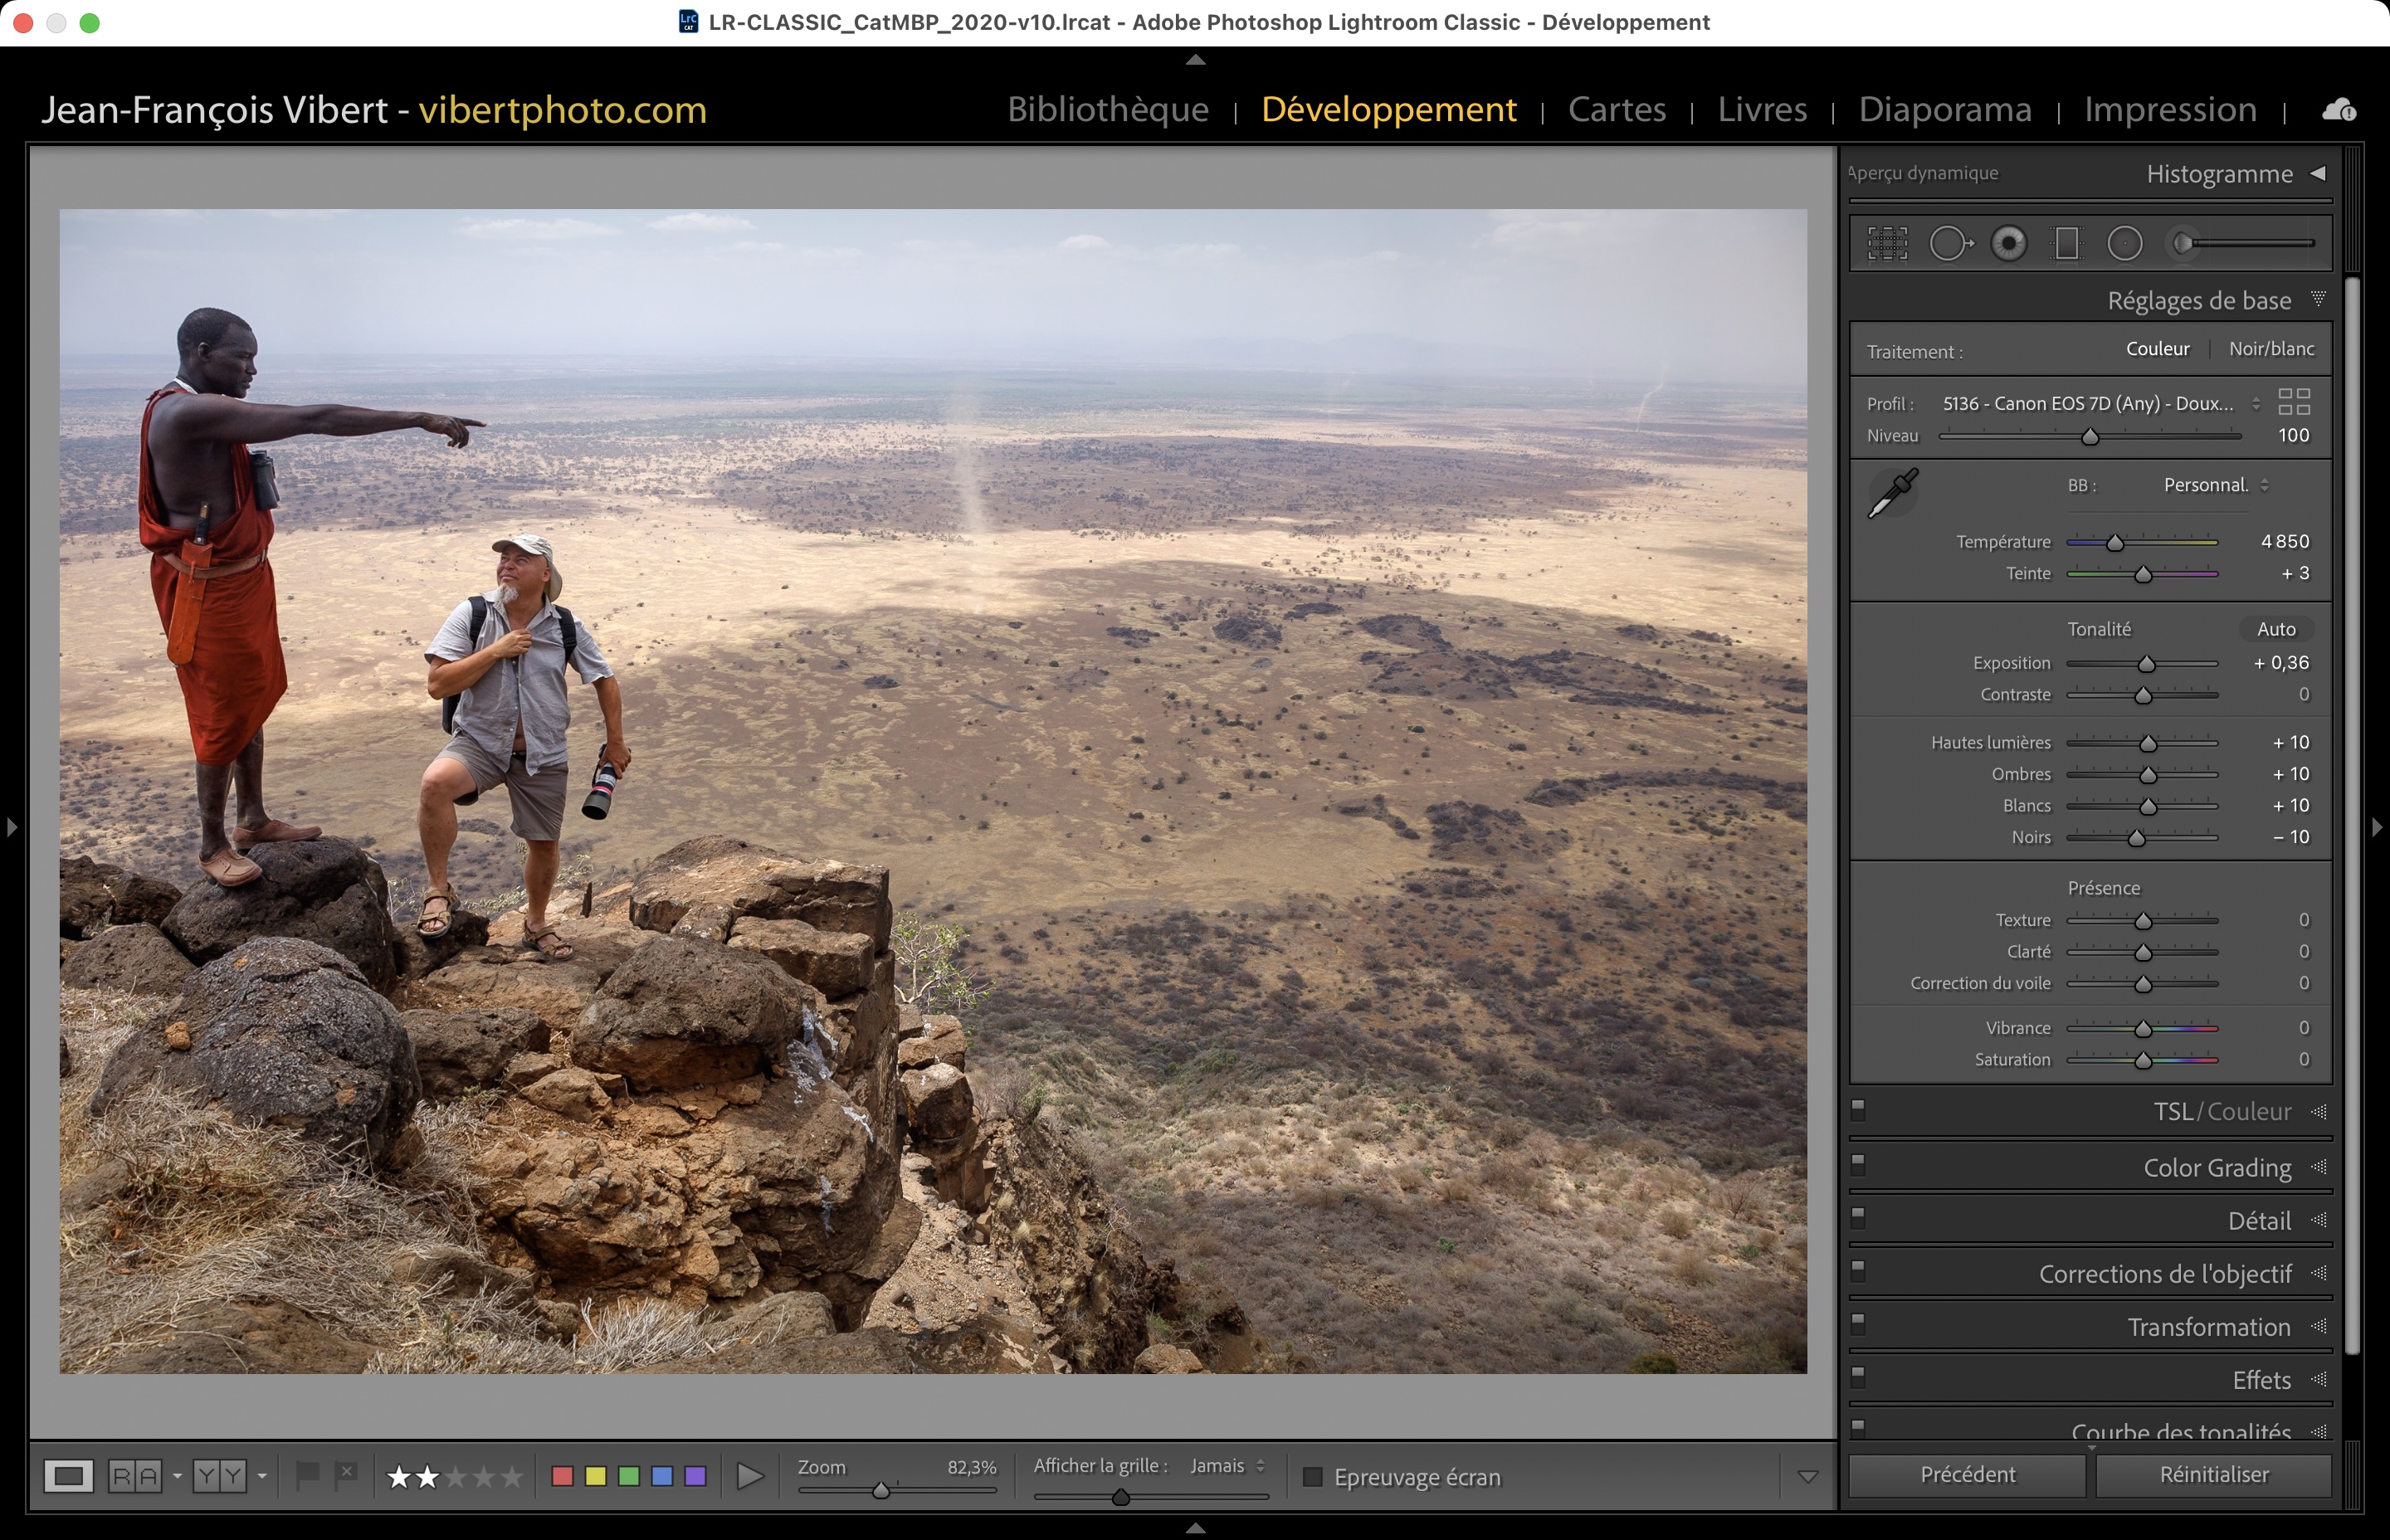Click the Réinitialiser button
2390x1540 pixels.
[2213, 1474]
